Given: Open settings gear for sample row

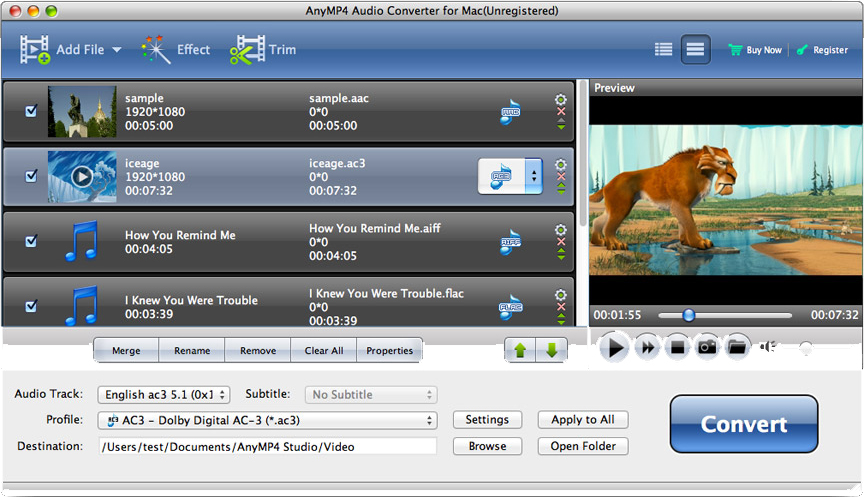Looking at the screenshot, I should [560, 99].
